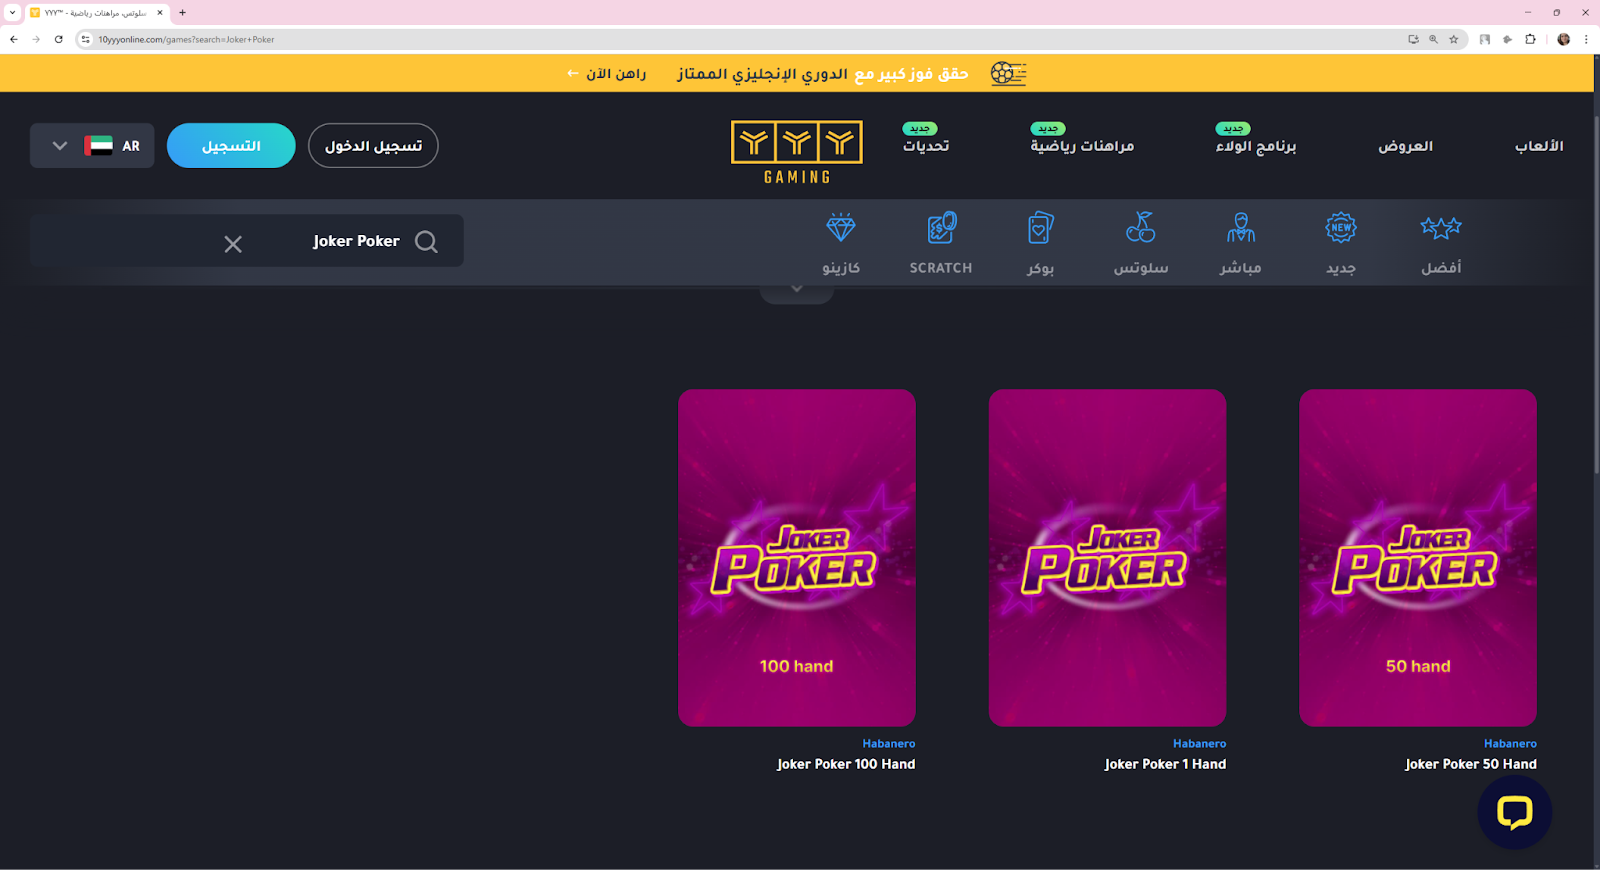
Task: Click Habanero above Joker Poker 100 Hand
Action: click(889, 744)
